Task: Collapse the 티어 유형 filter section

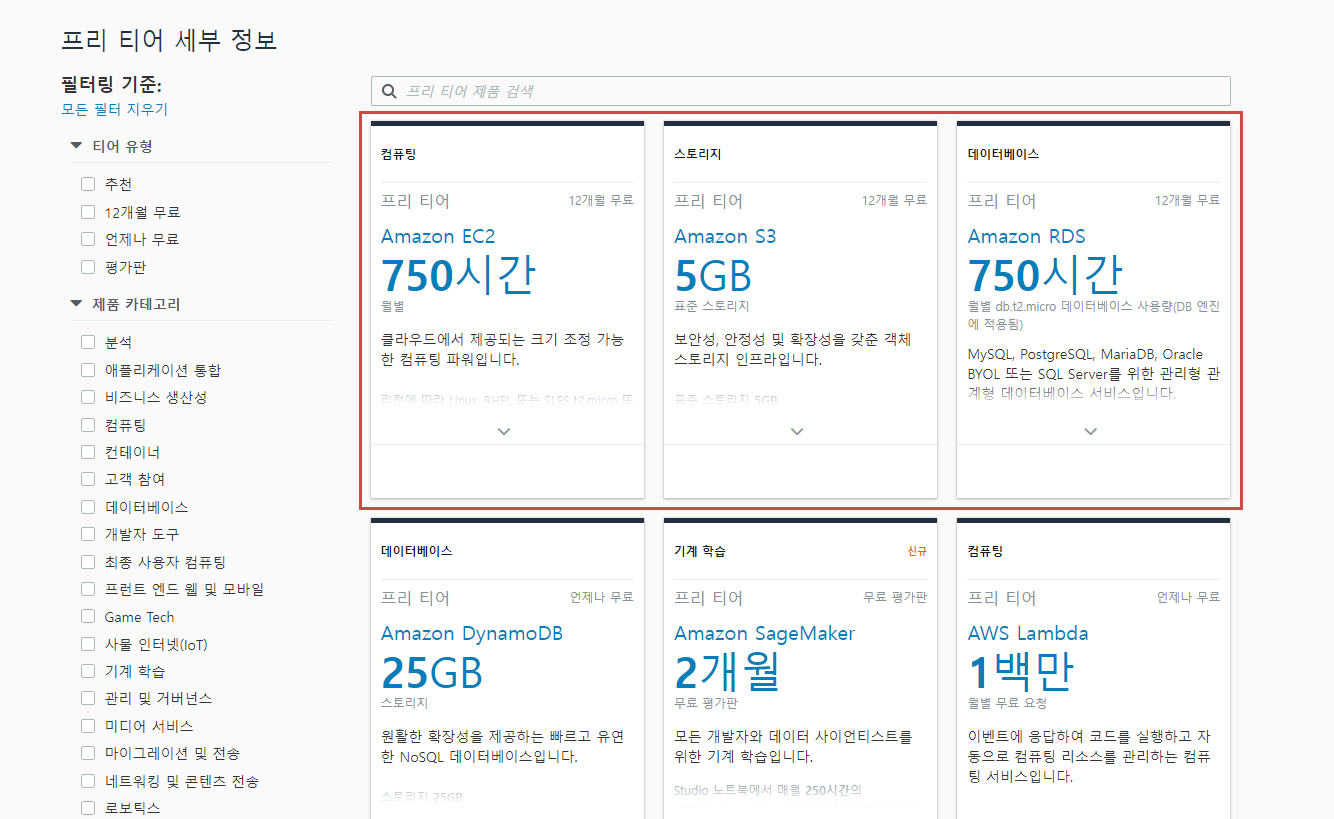Action: [x=76, y=146]
